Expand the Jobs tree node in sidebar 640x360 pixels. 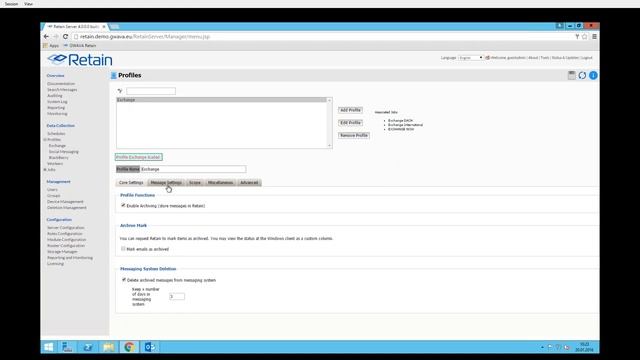click(x=45, y=169)
